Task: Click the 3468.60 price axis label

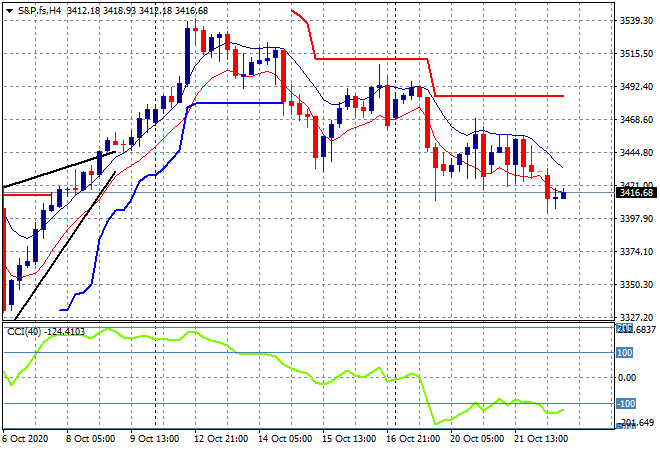Action: pos(636,120)
